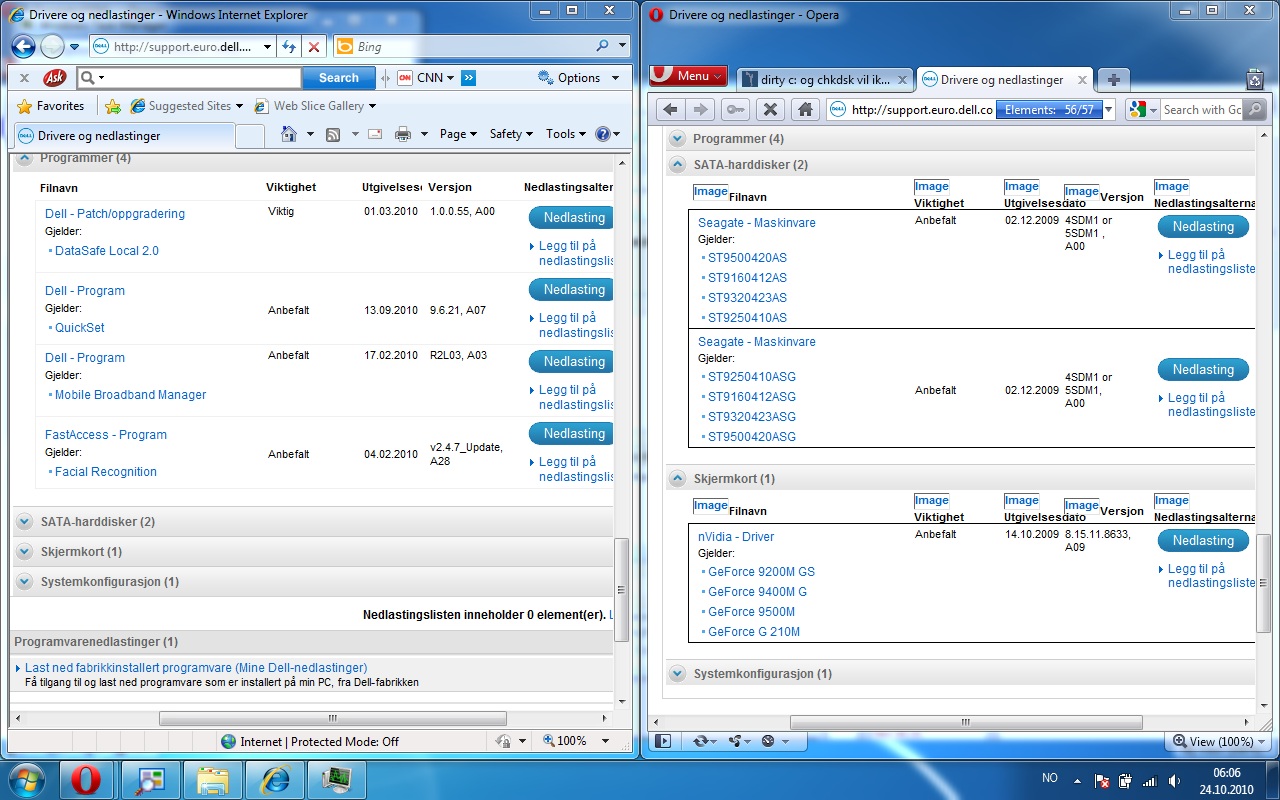Click Nedlasting button for QuickSet in IE

click(570, 289)
